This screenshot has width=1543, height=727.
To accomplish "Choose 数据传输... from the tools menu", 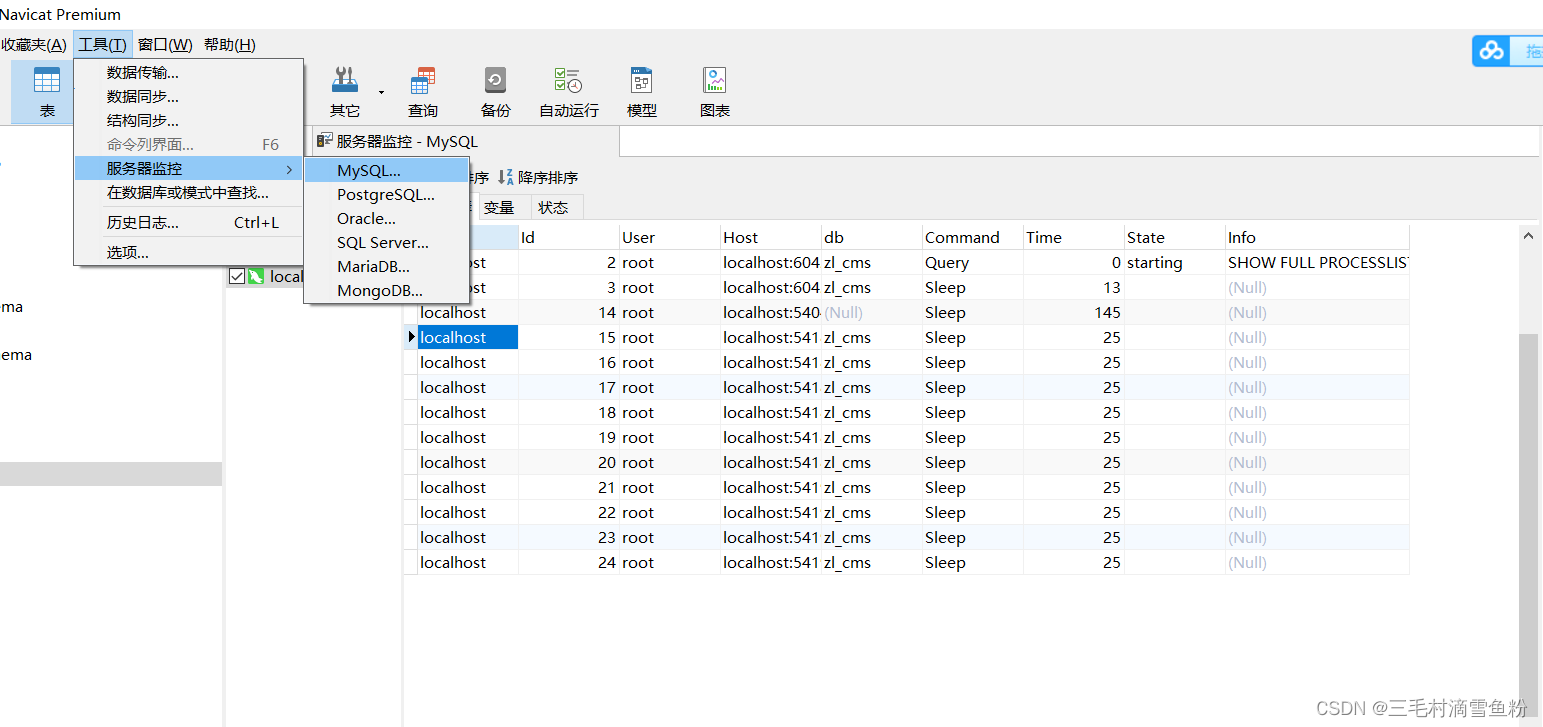I will tap(189, 72).
